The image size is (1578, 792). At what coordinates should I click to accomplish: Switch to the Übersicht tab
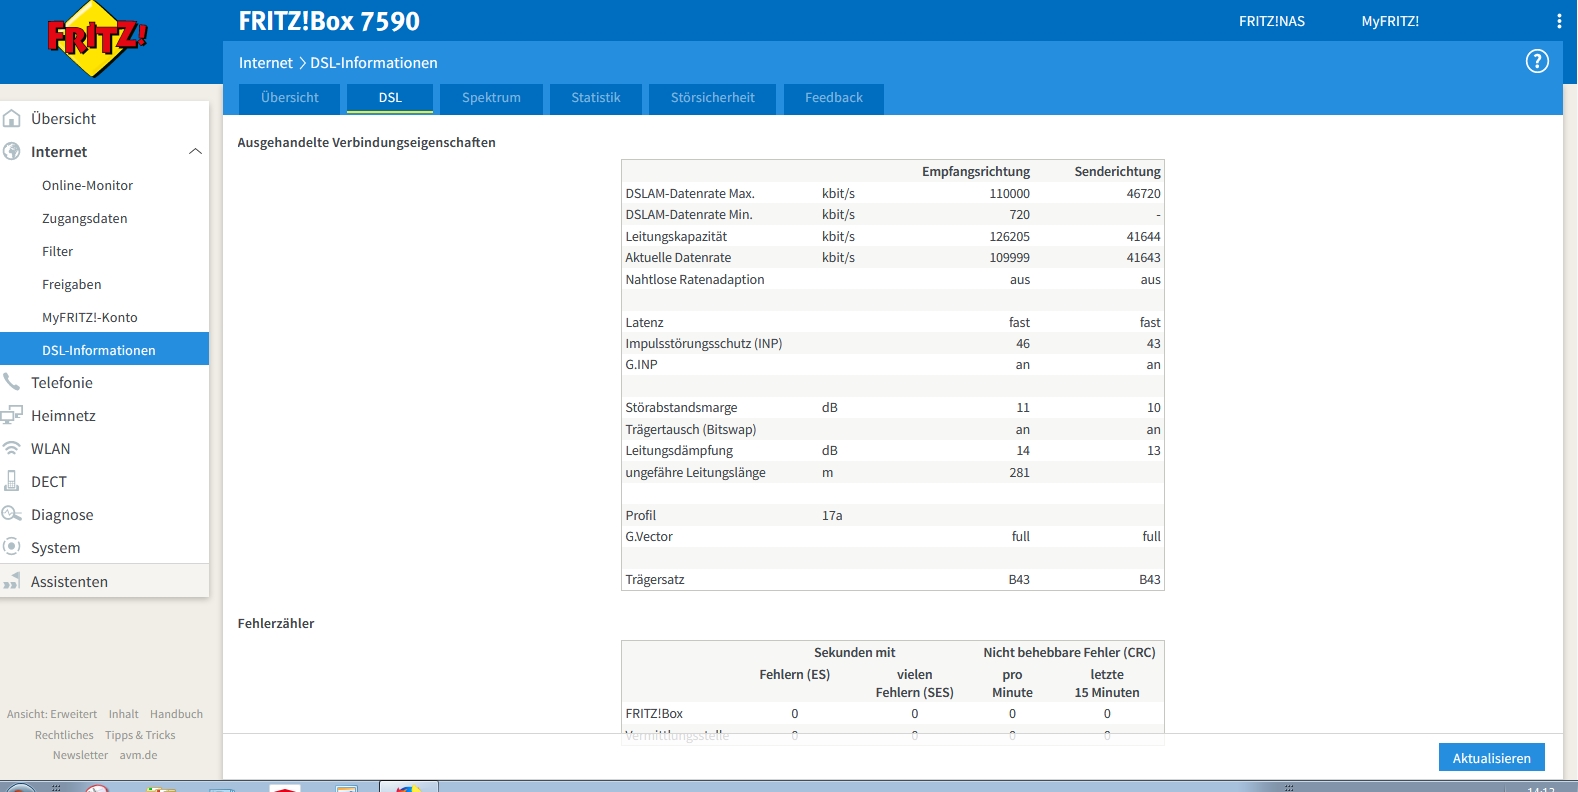pos(290,98)
